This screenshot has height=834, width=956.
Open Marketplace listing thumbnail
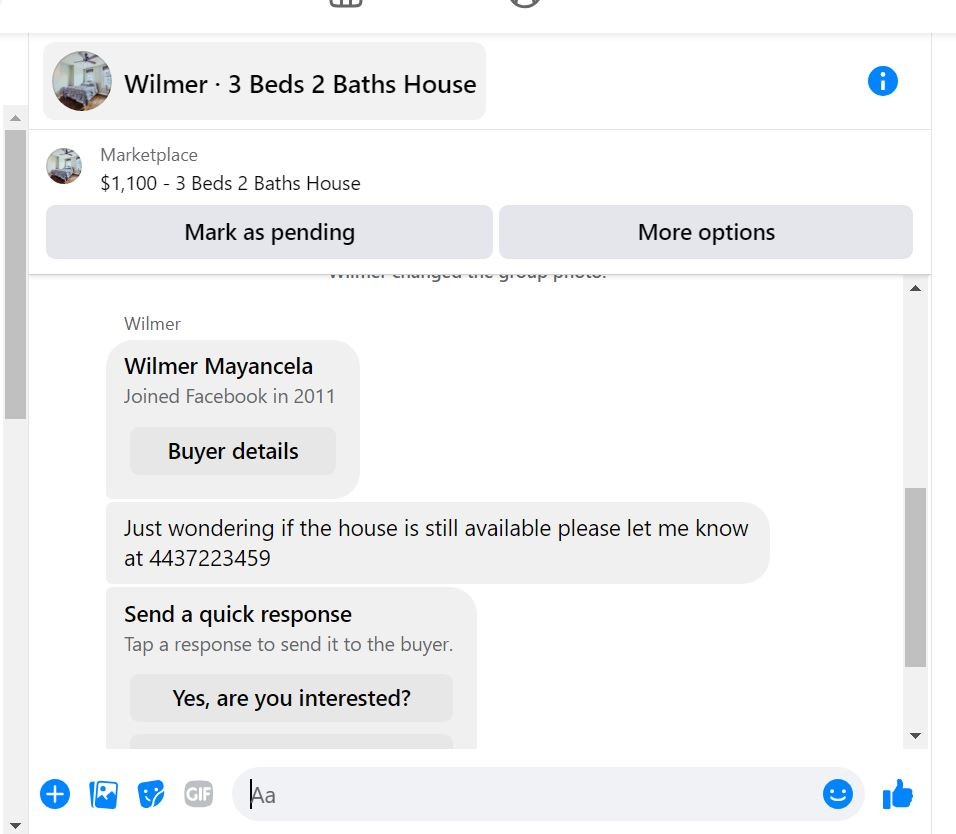click(x=64, y=166)
